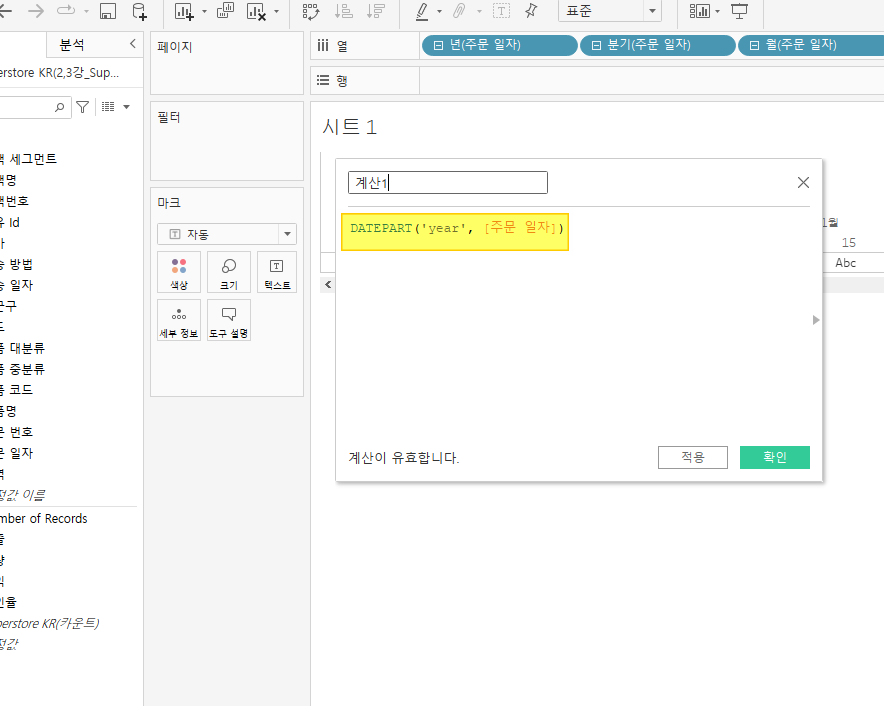The image size is (884, 706).
Task: Click the 행 rows shelf label
Action: coord(342,81)
